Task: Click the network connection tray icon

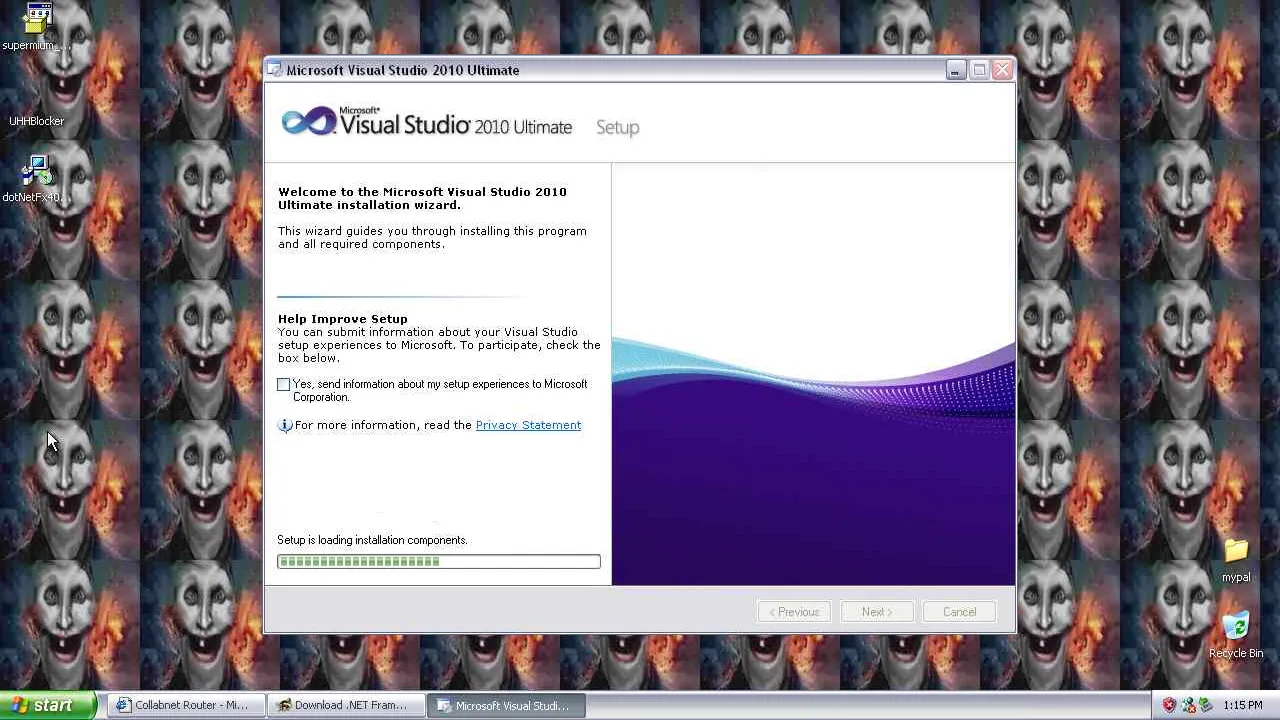Action: [1187, 705]
